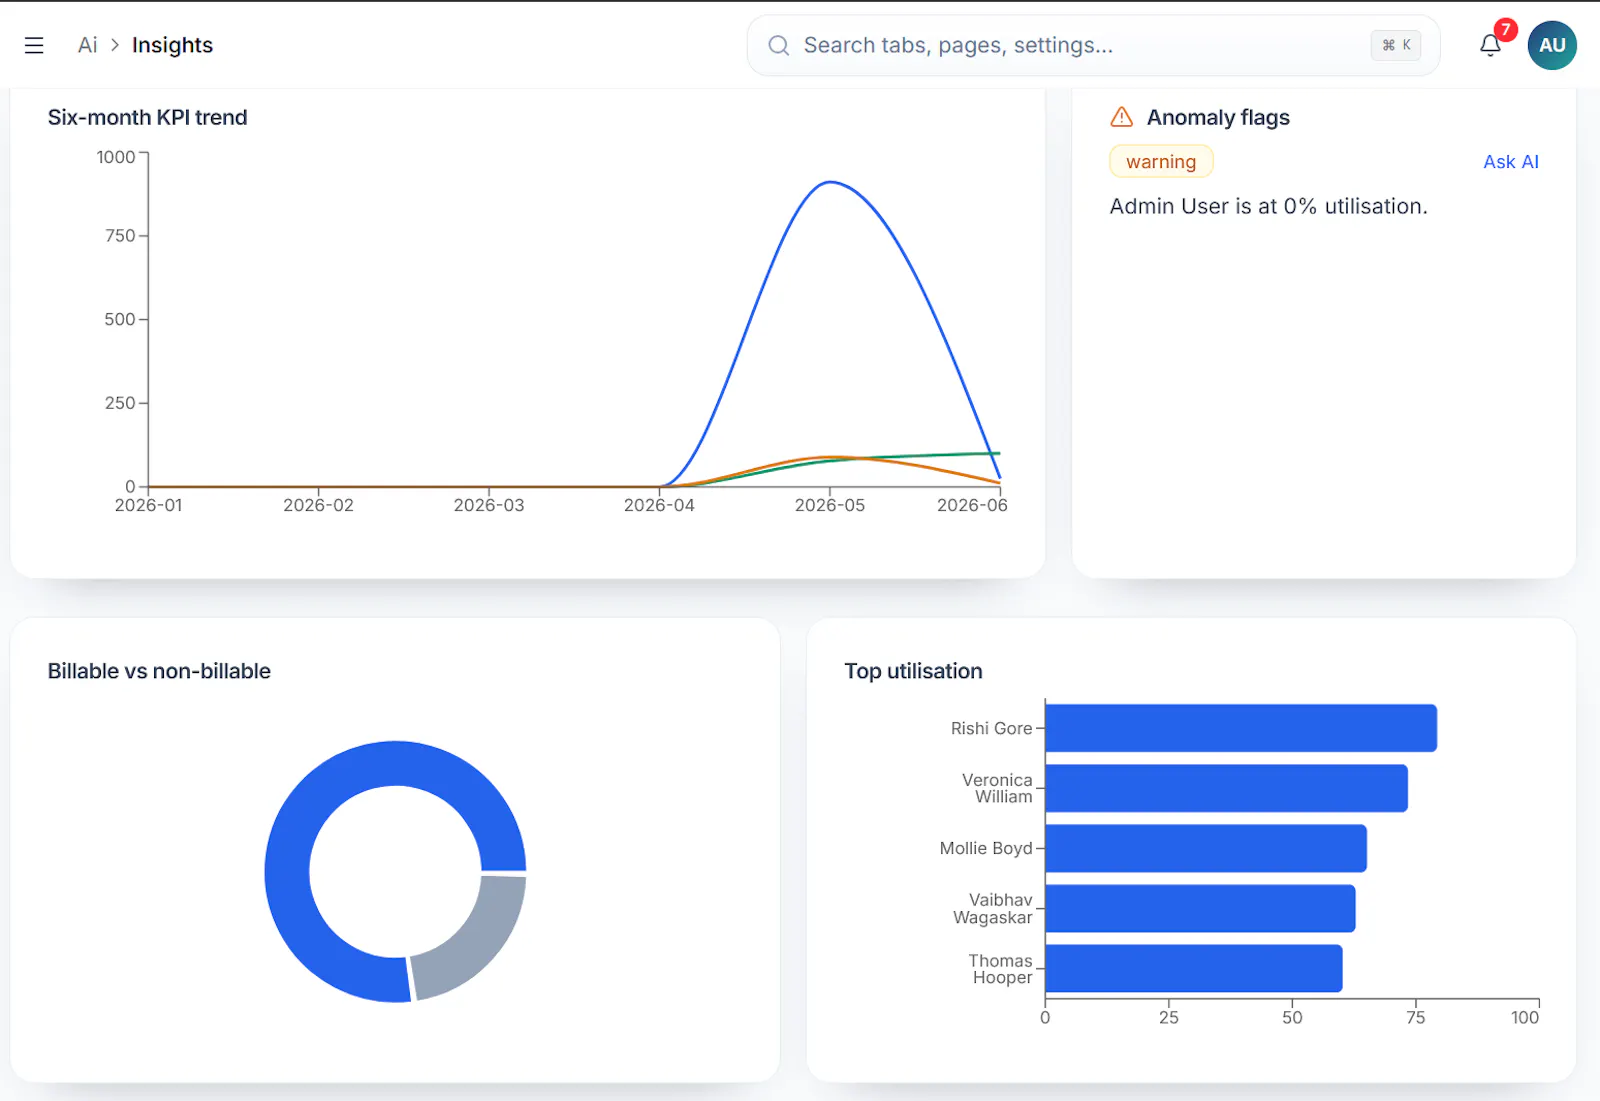Click the ⌘K shortcut badge

point(1396,45)
